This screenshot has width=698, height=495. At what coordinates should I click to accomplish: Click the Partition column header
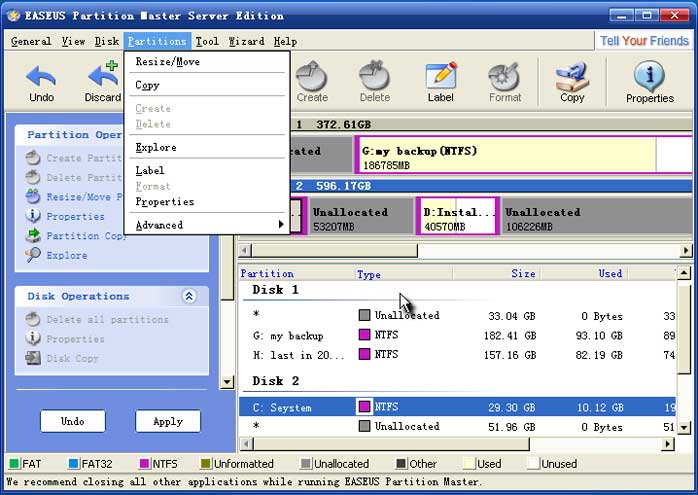(296, 273)
